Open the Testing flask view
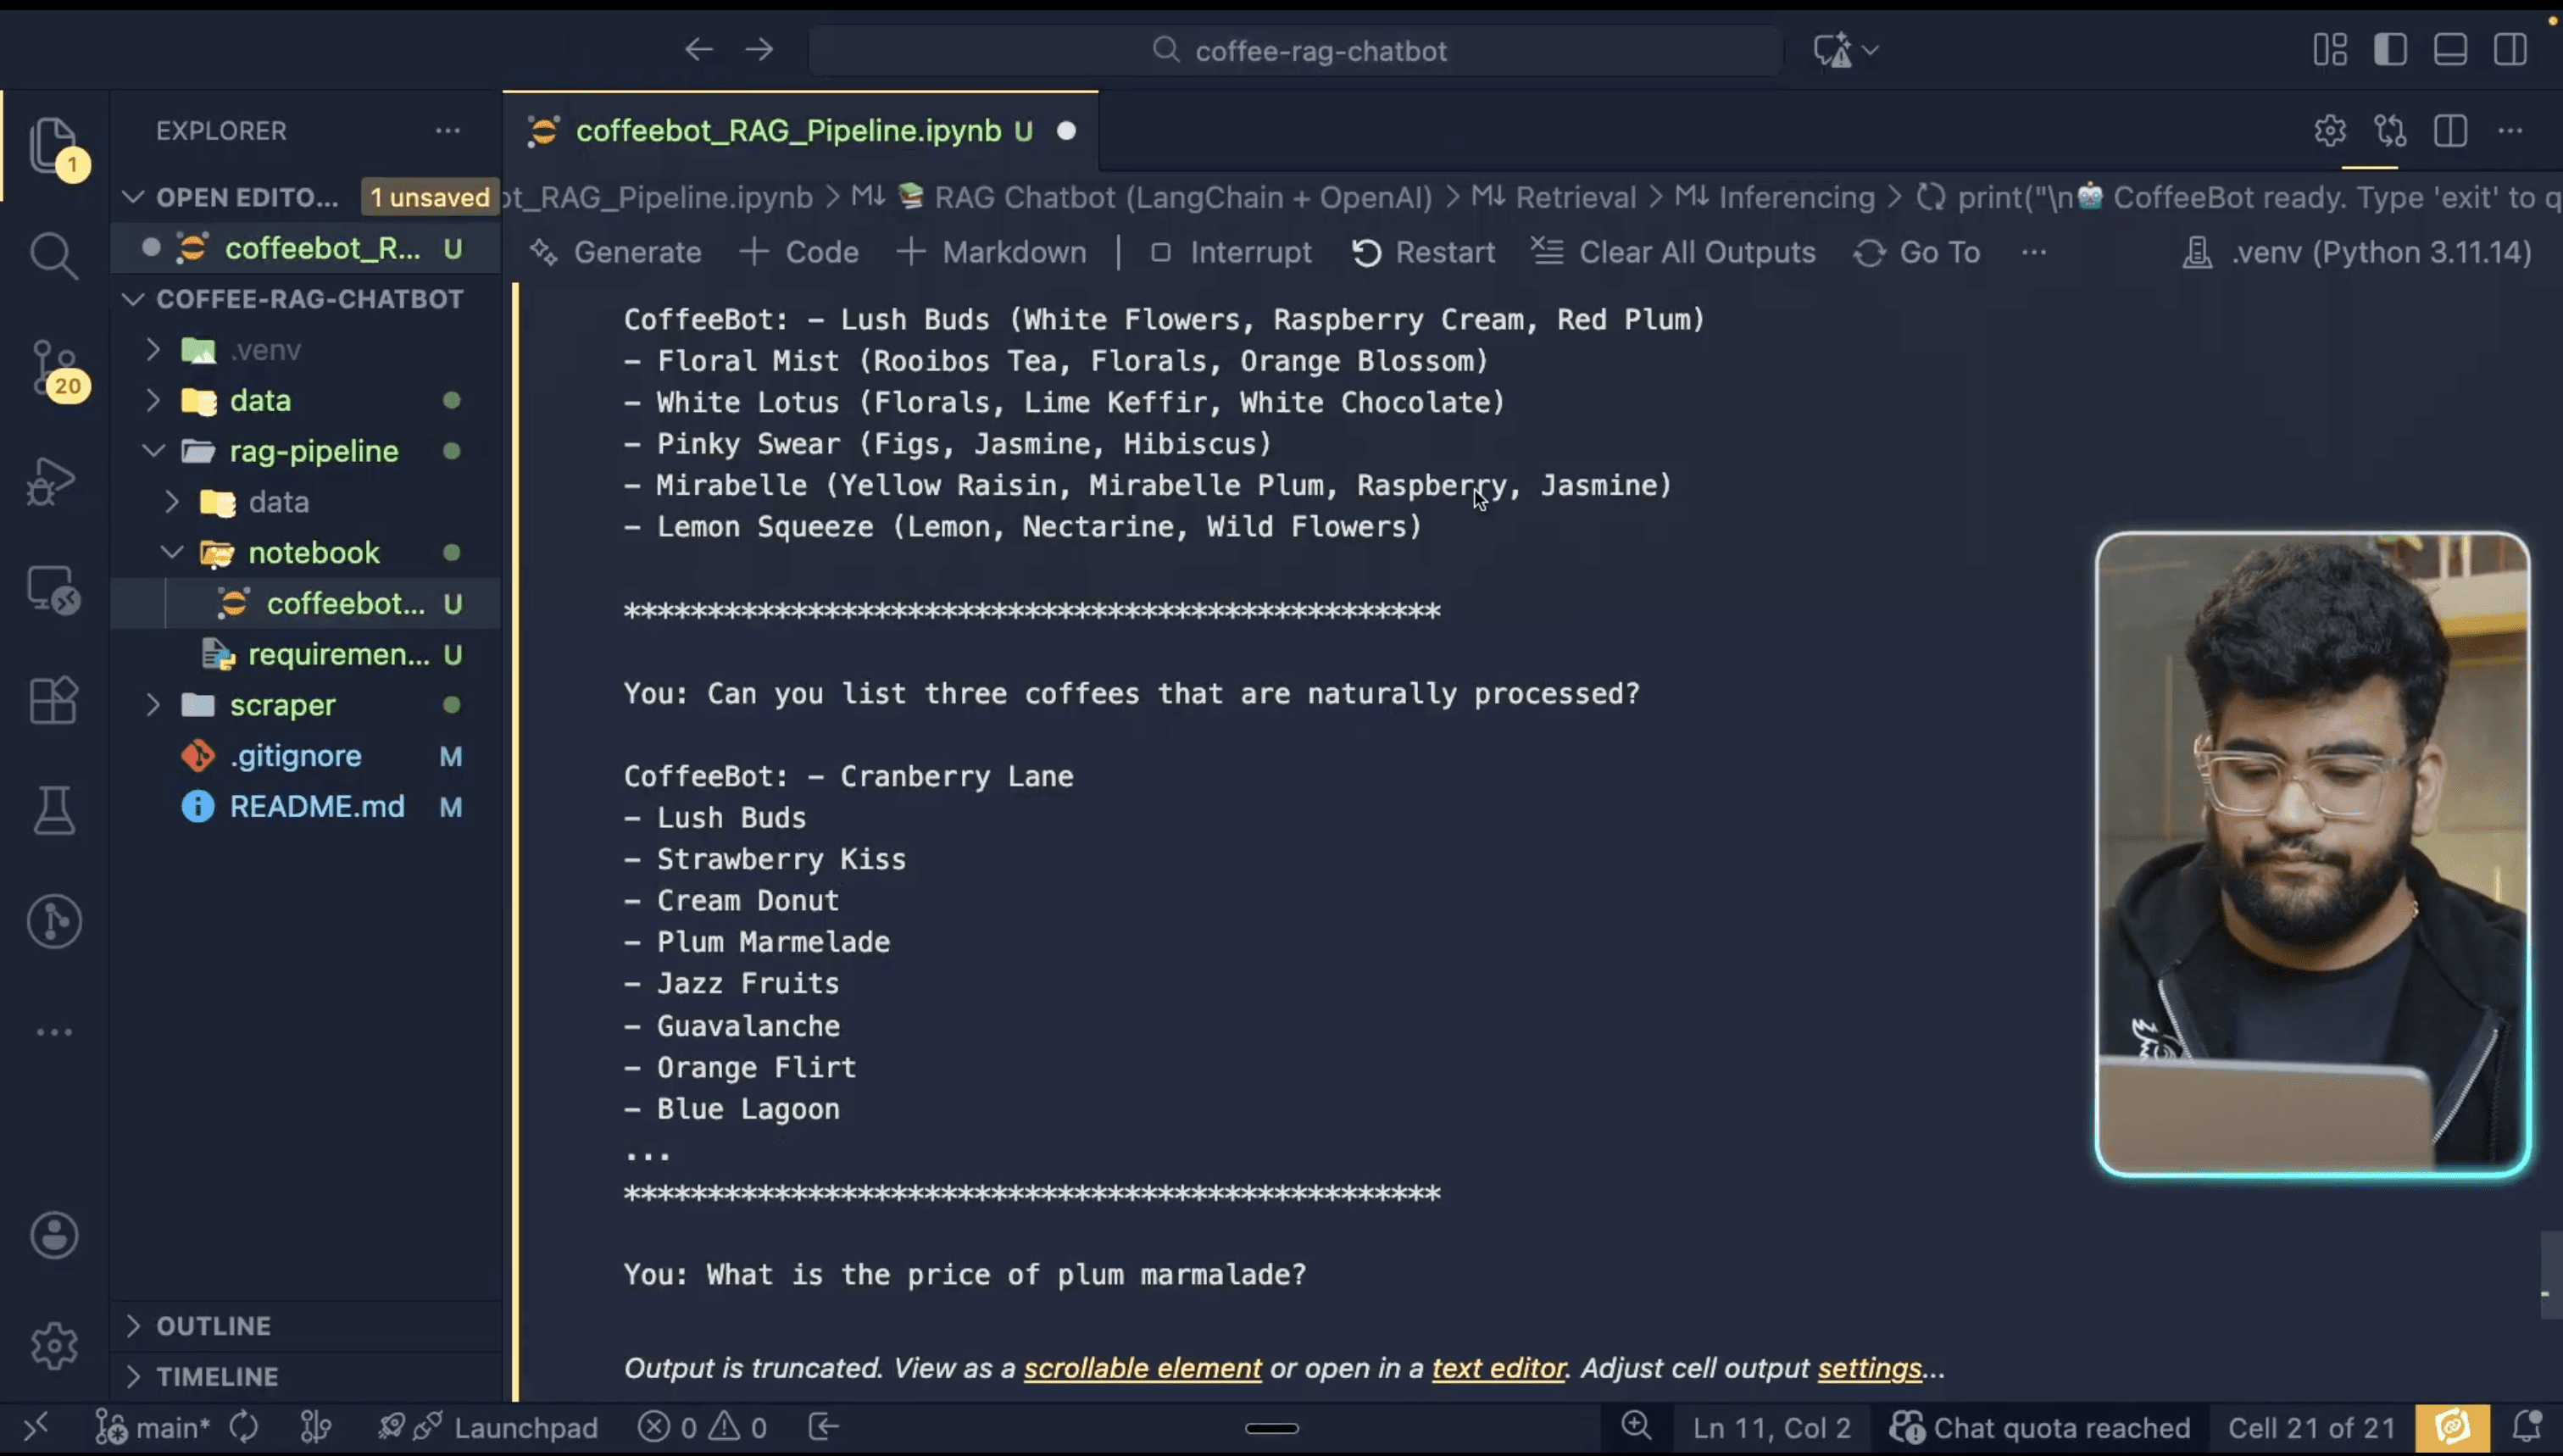2563x1456 pixels. [x=53, y=810]
